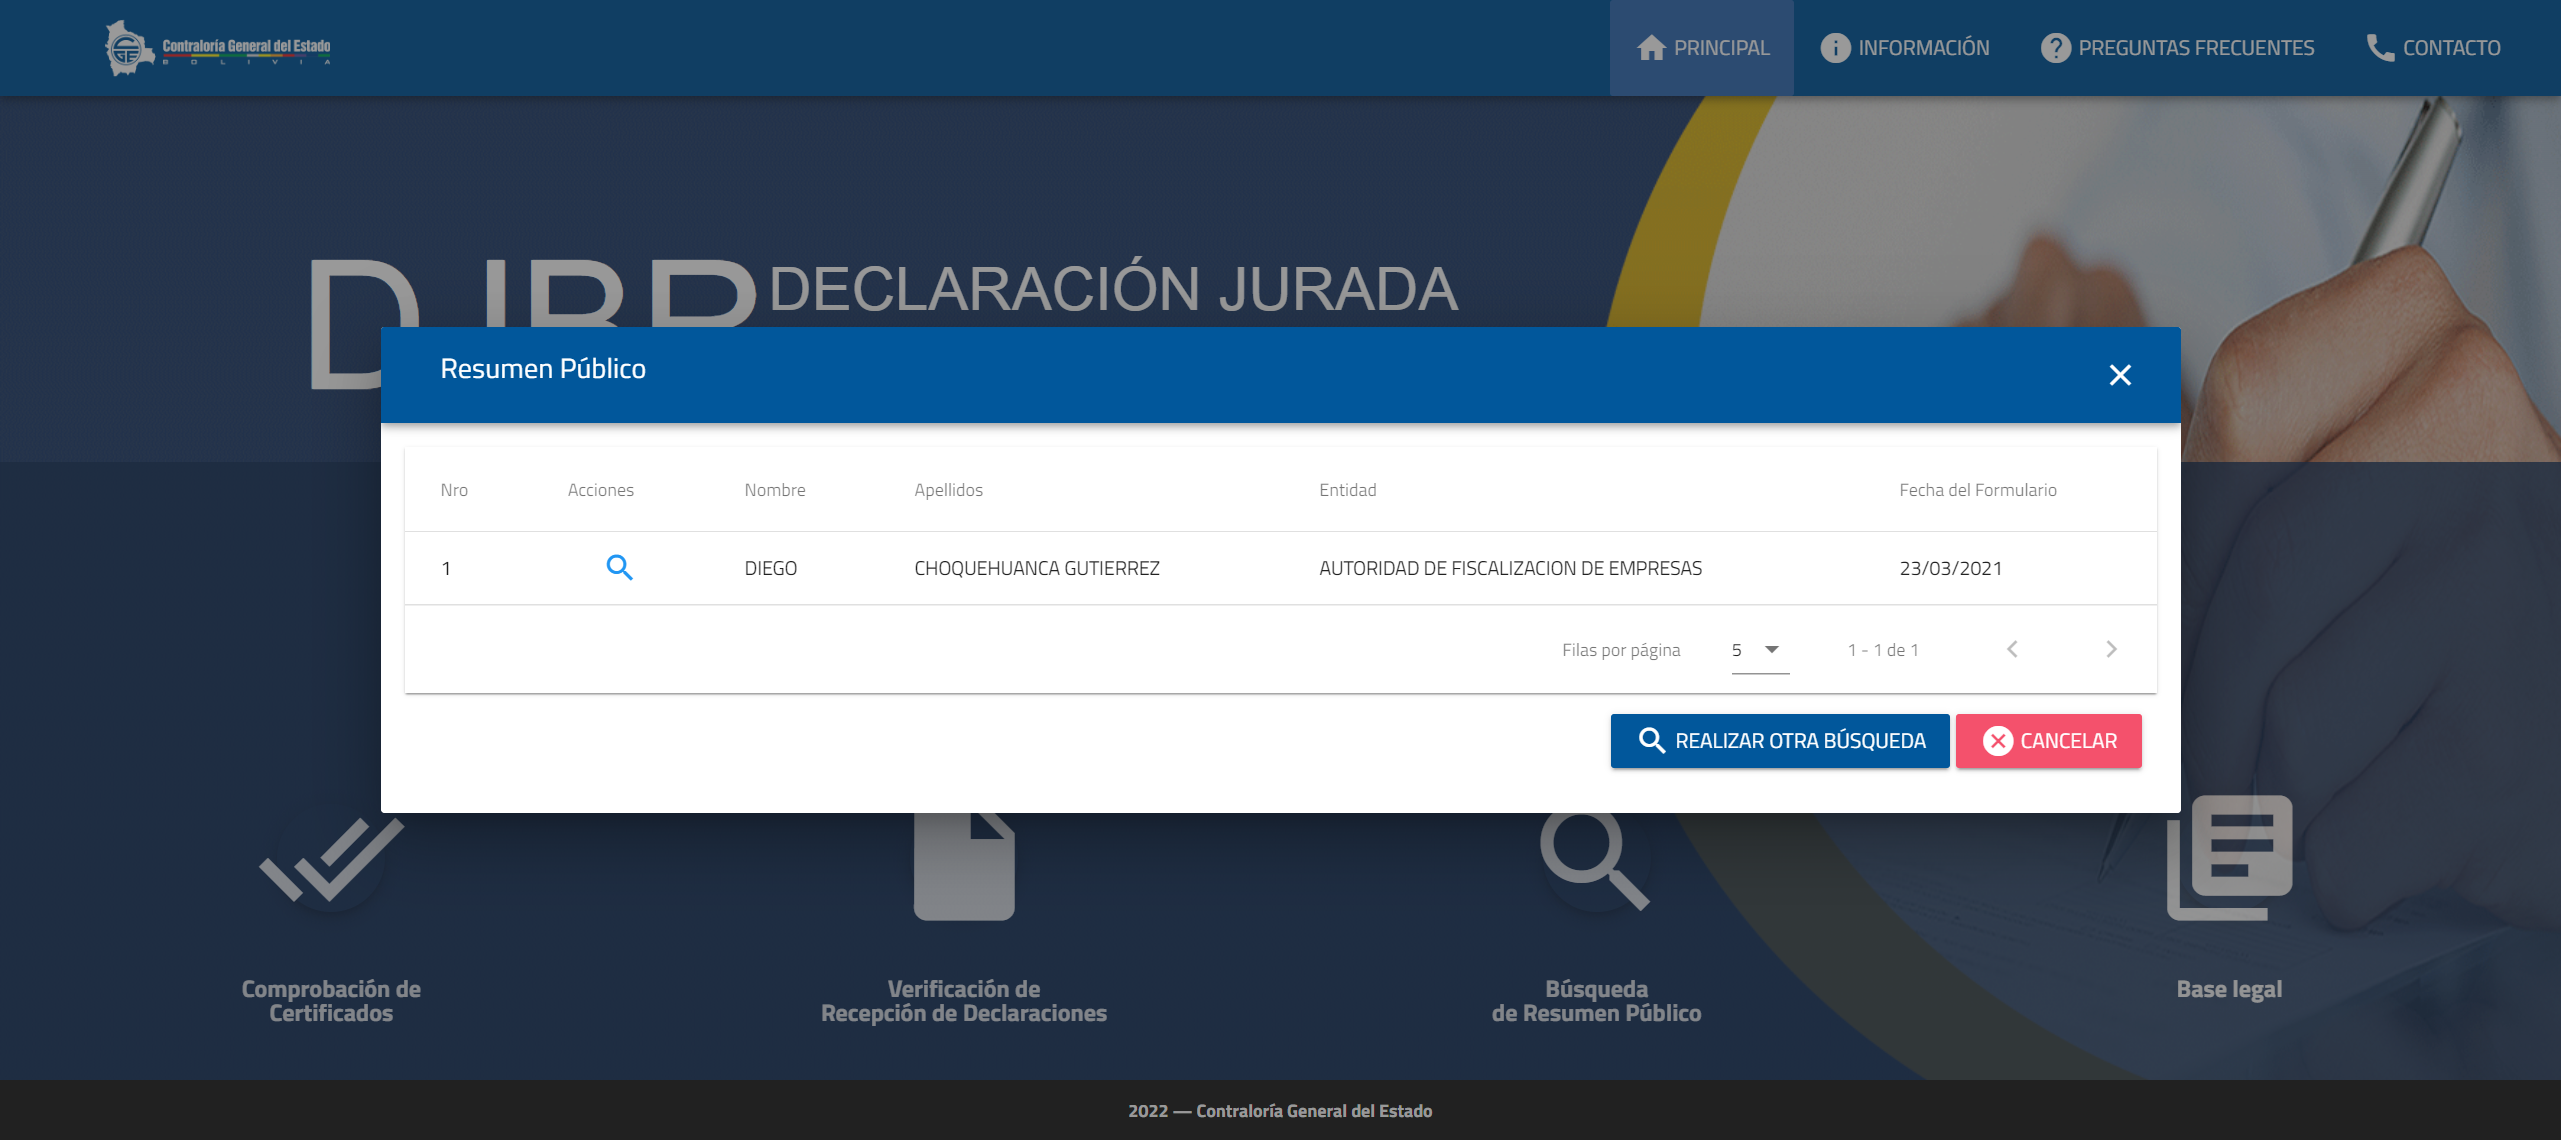The width and height of the screenshot is (2561, 1140).
Task: Click Verificación de Recepción de Declaraciones label
Action: [x=964, y=1001]
